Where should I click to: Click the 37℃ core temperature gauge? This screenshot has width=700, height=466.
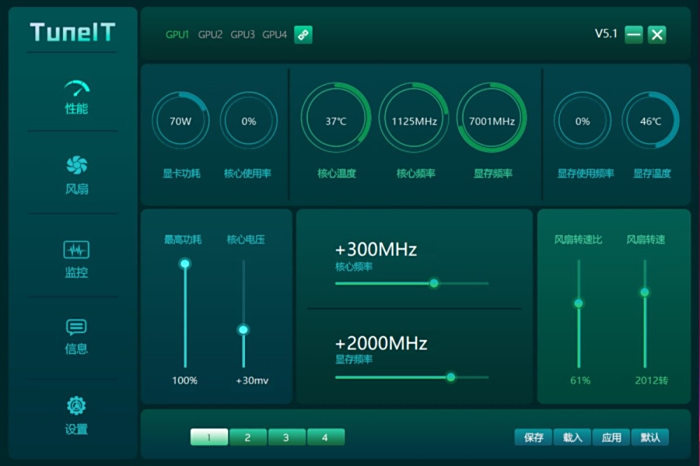(x=336, y=118)
